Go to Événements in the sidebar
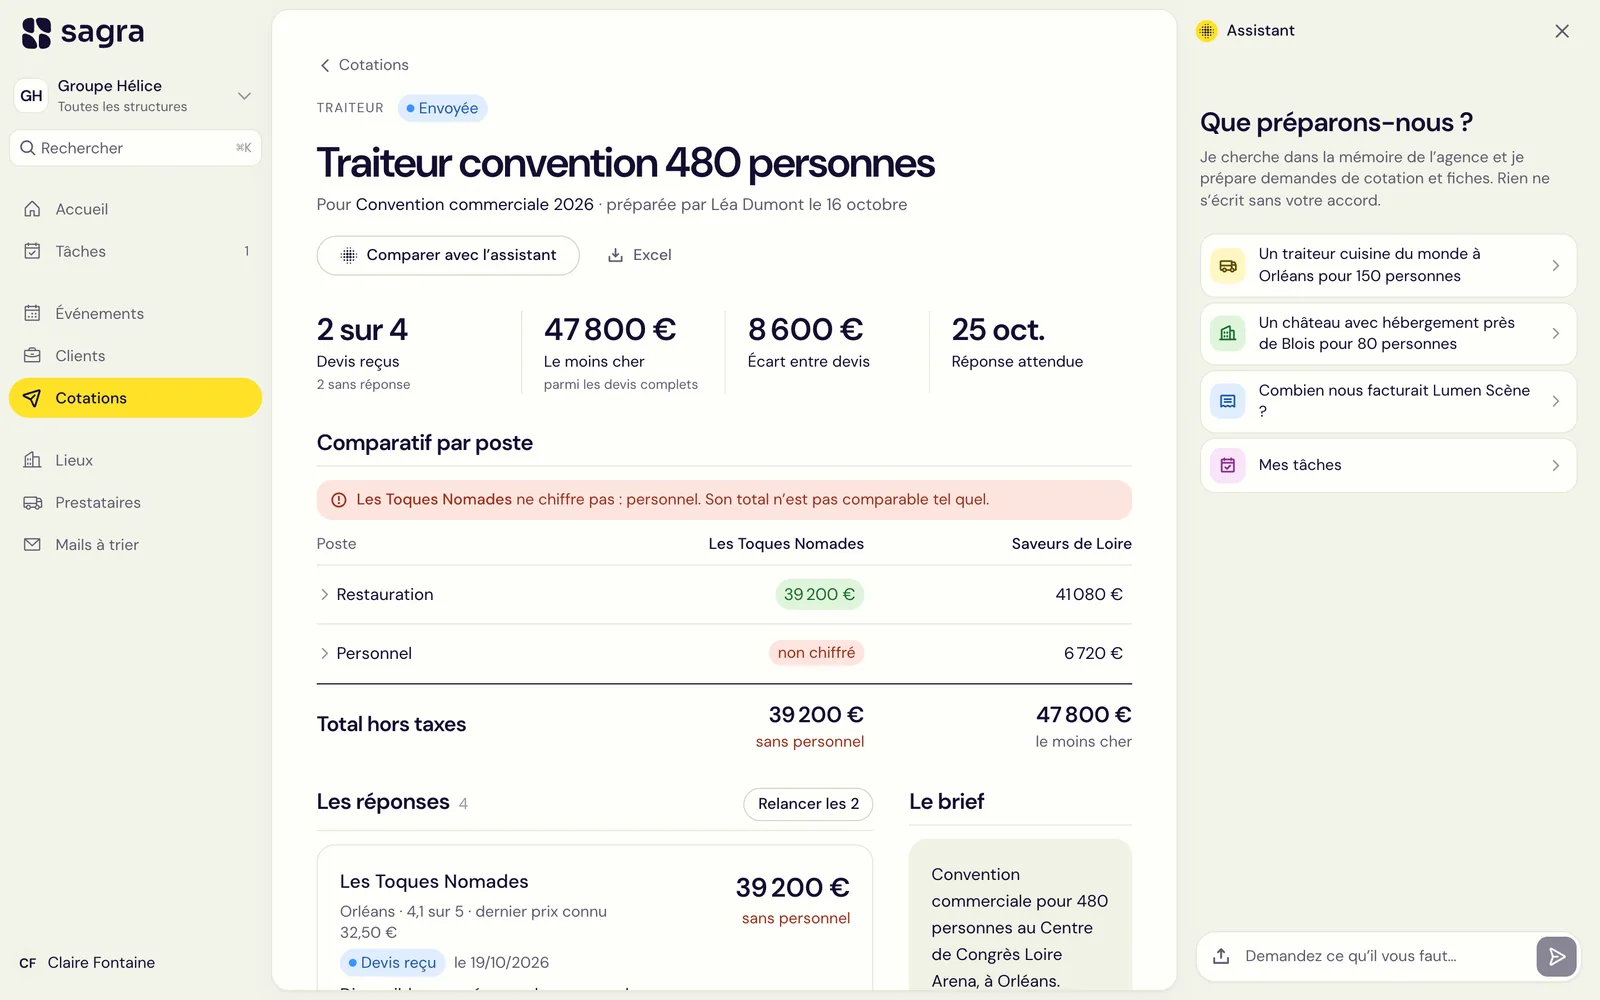This screenshot has width=1600, height=1000. 136,313
